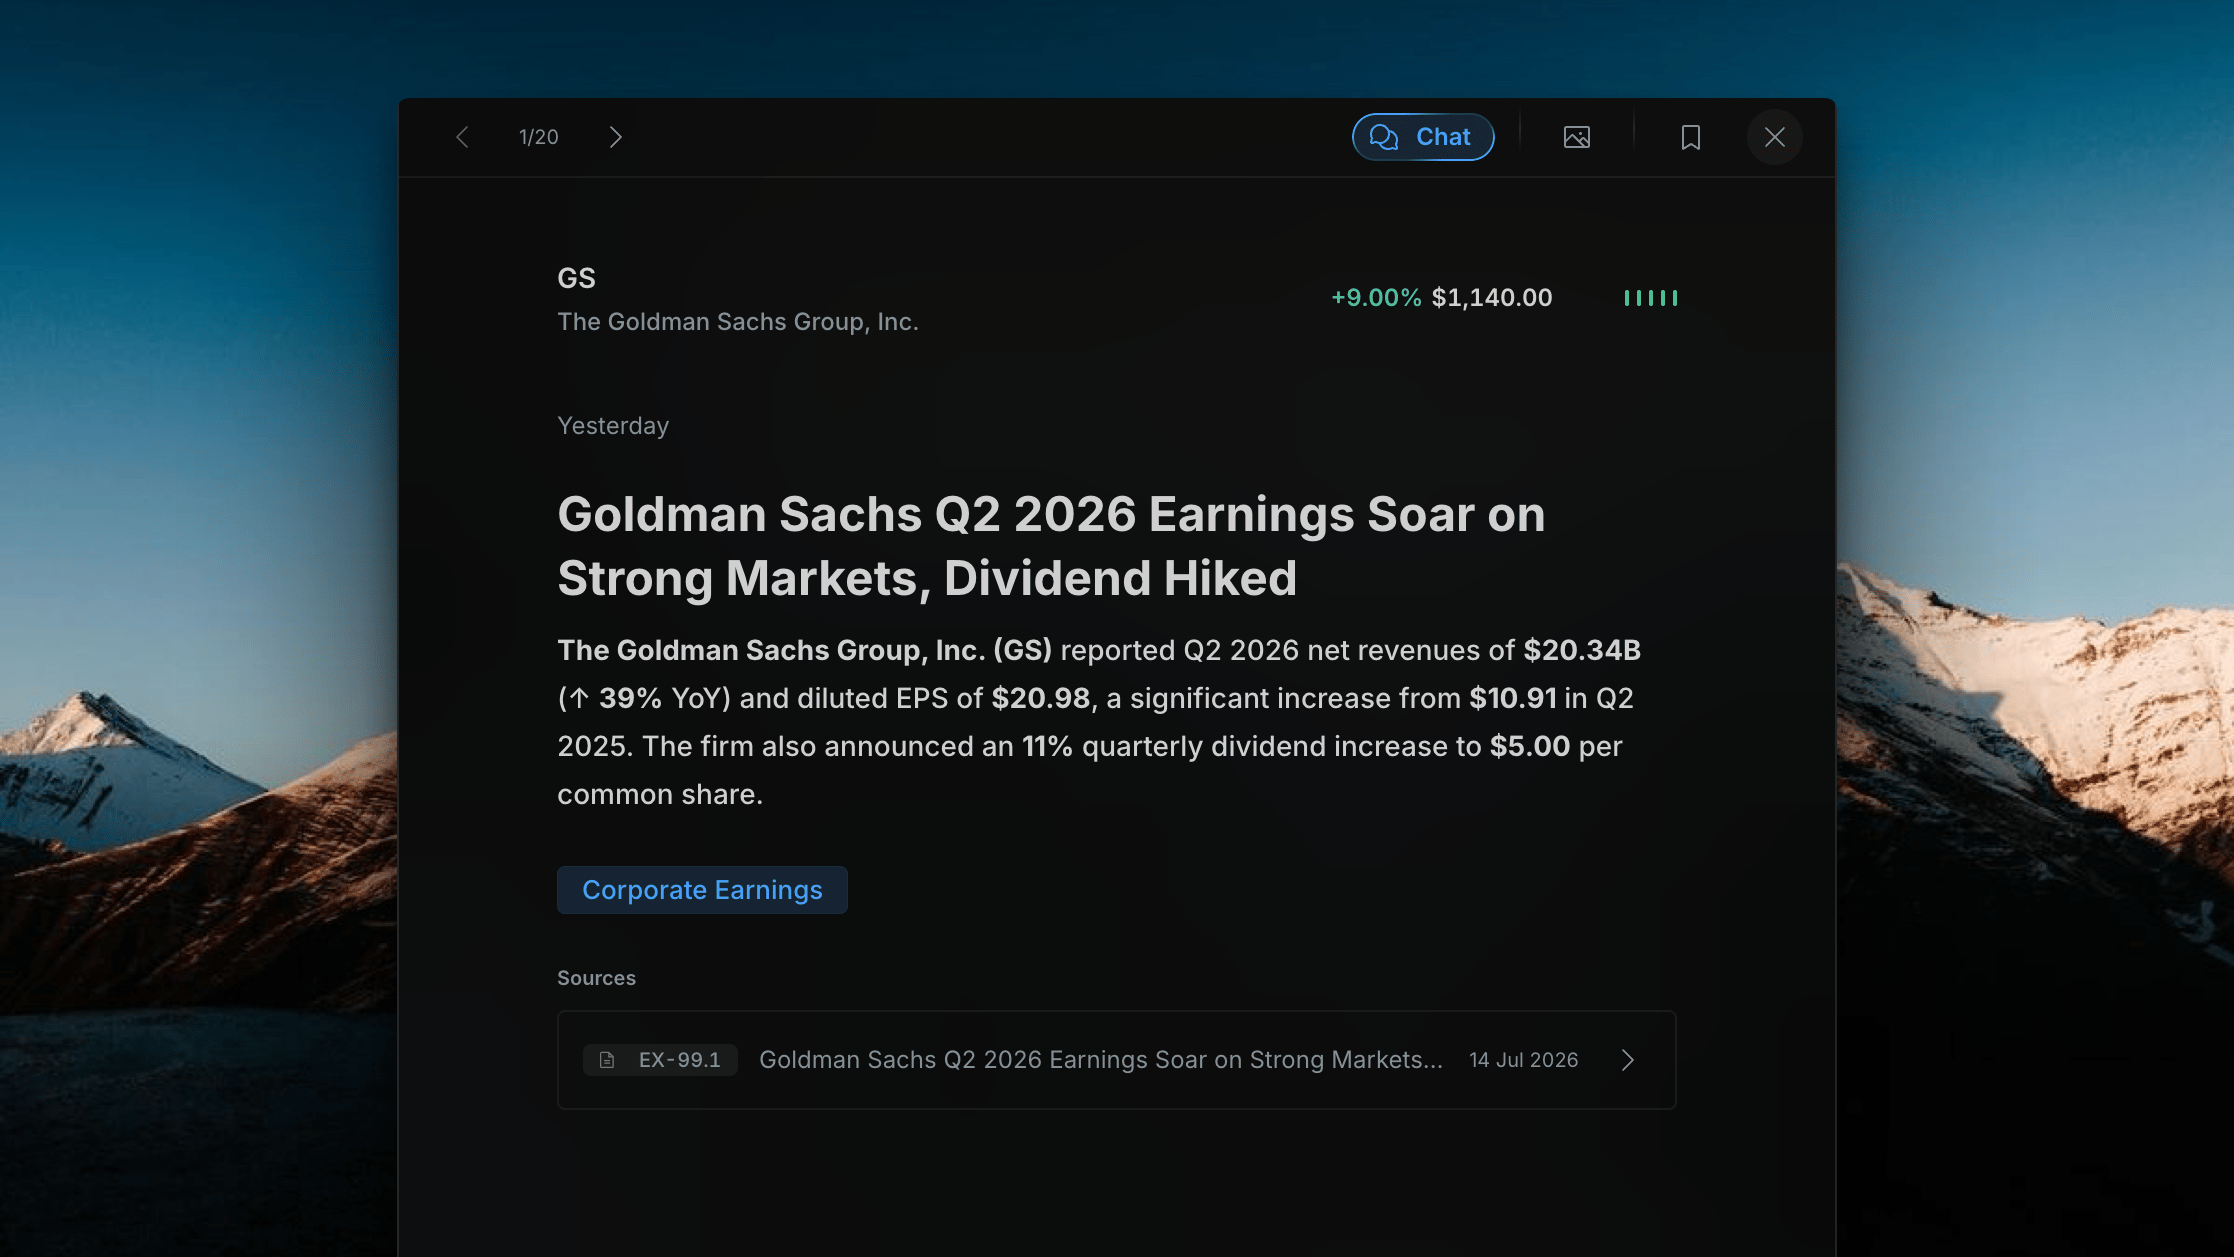The width and height of the screenshot is (2234, 1257).
Task: Select the GS ticker symbol
Action: click(x=576, y=278)
